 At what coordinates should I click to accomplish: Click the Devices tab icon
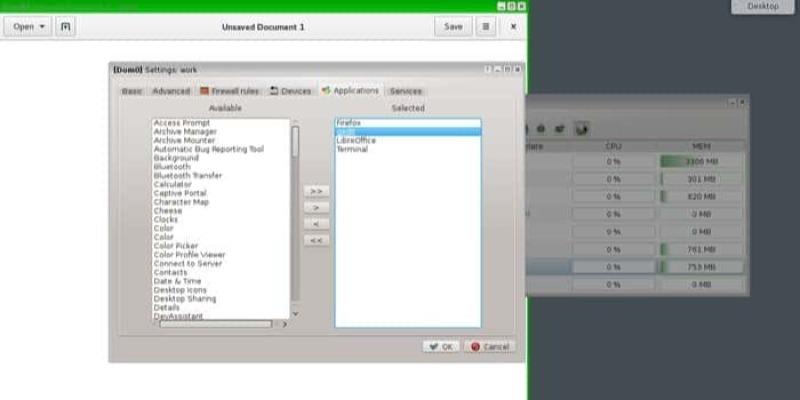coord(273,91)
